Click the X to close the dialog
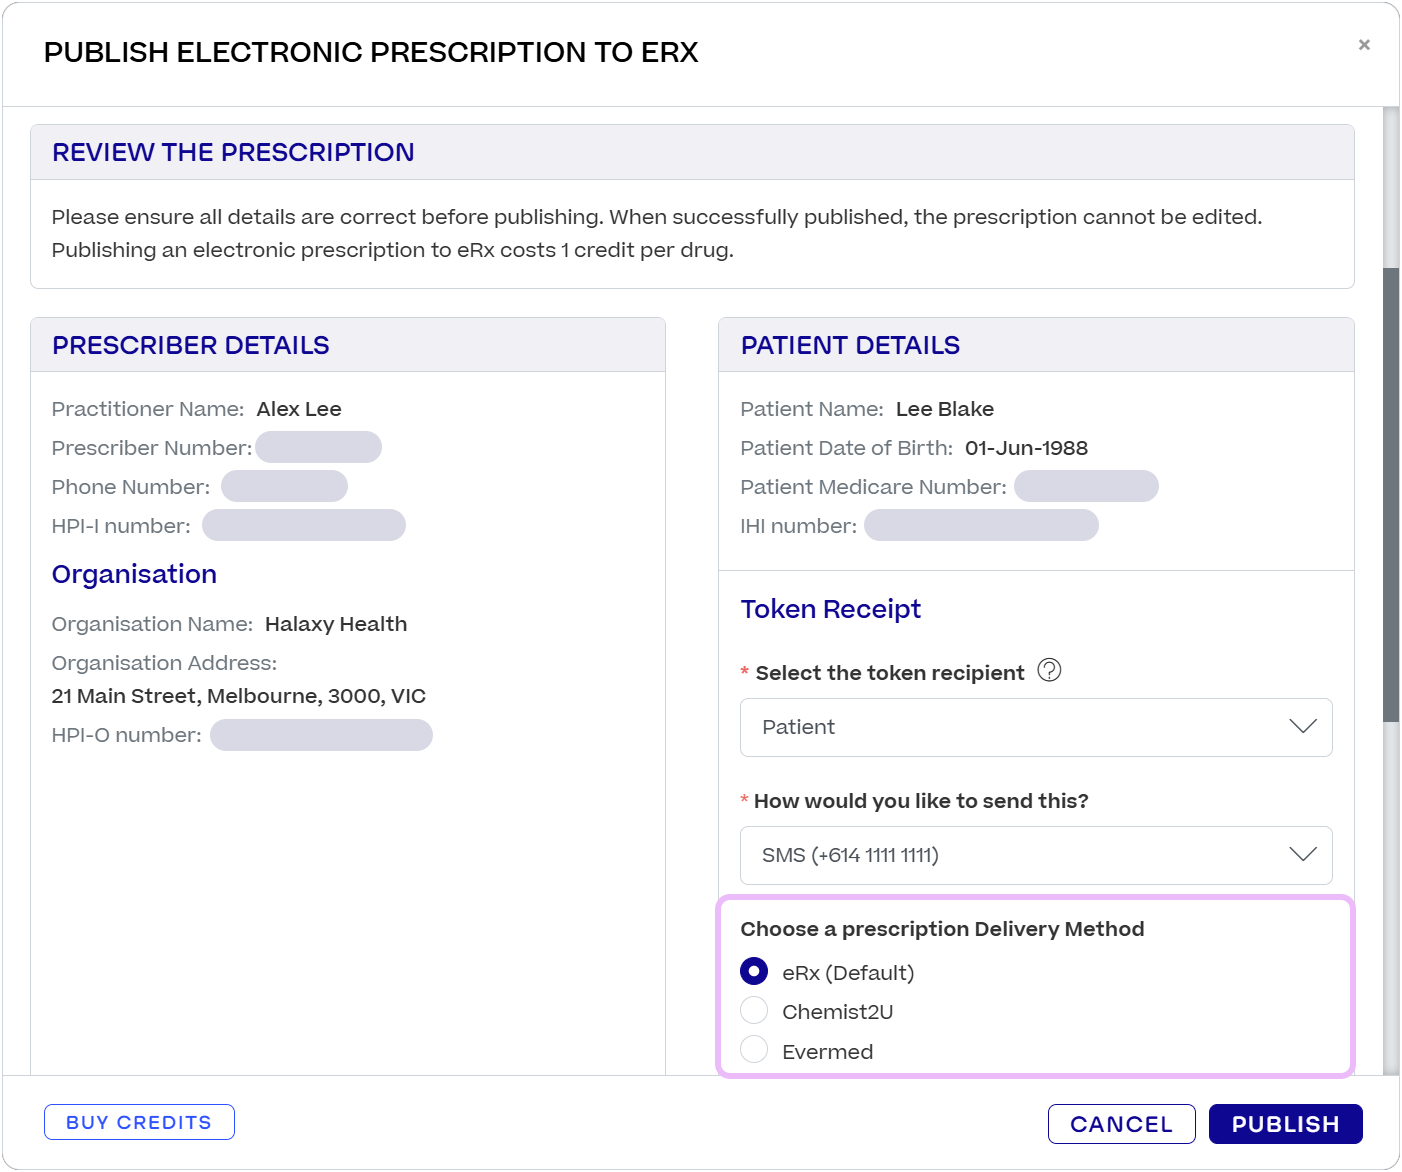This screenshot has height=1172, width=1402. pyautogui.click(x=1364, y=44)
